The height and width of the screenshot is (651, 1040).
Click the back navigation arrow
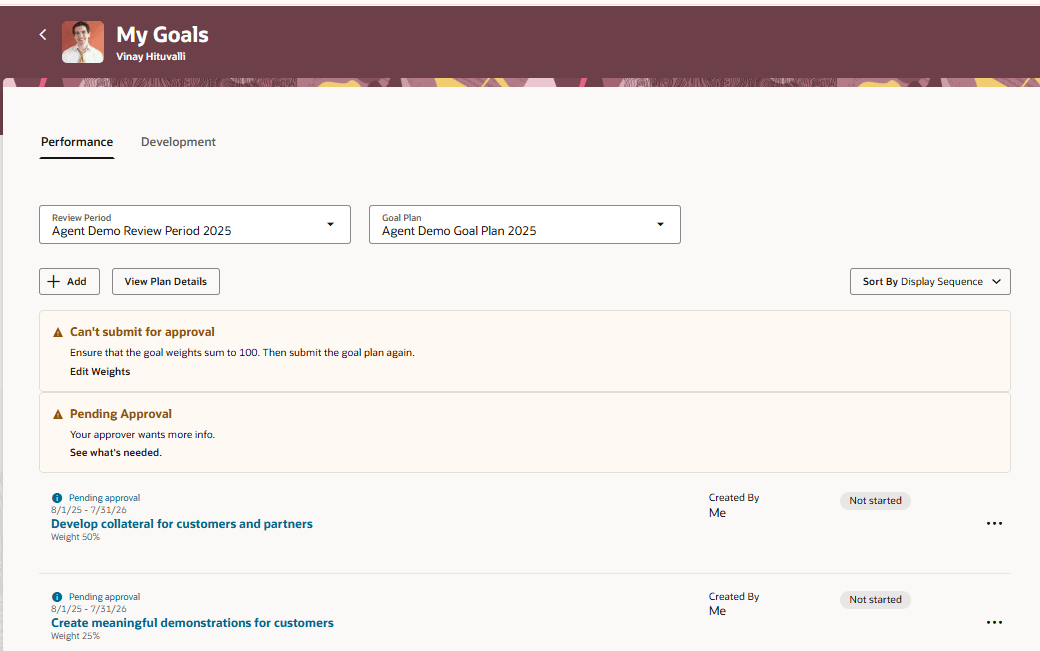click(42, 33)
